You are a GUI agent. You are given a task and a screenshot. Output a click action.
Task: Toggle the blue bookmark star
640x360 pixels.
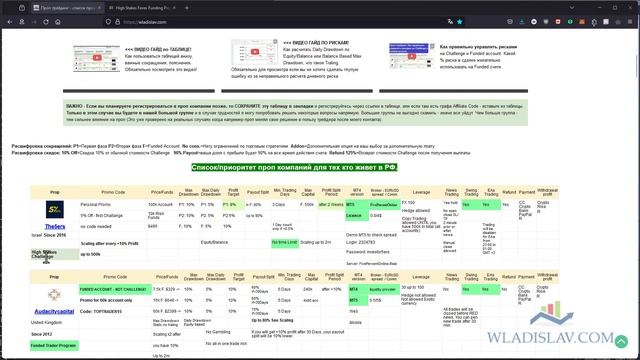(x=460, y=22)
